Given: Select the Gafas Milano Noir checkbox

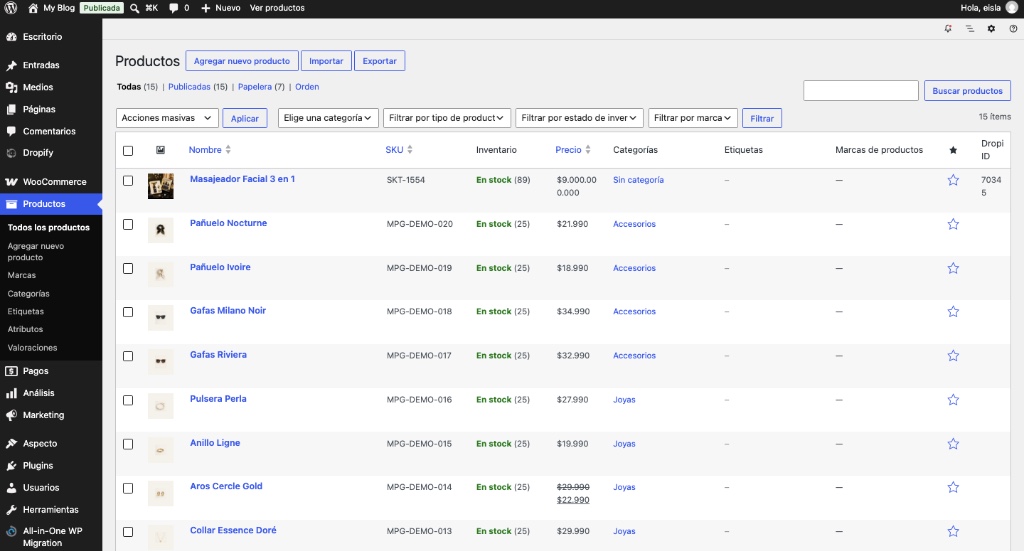Looking at the screenshot, I should 128,312.
